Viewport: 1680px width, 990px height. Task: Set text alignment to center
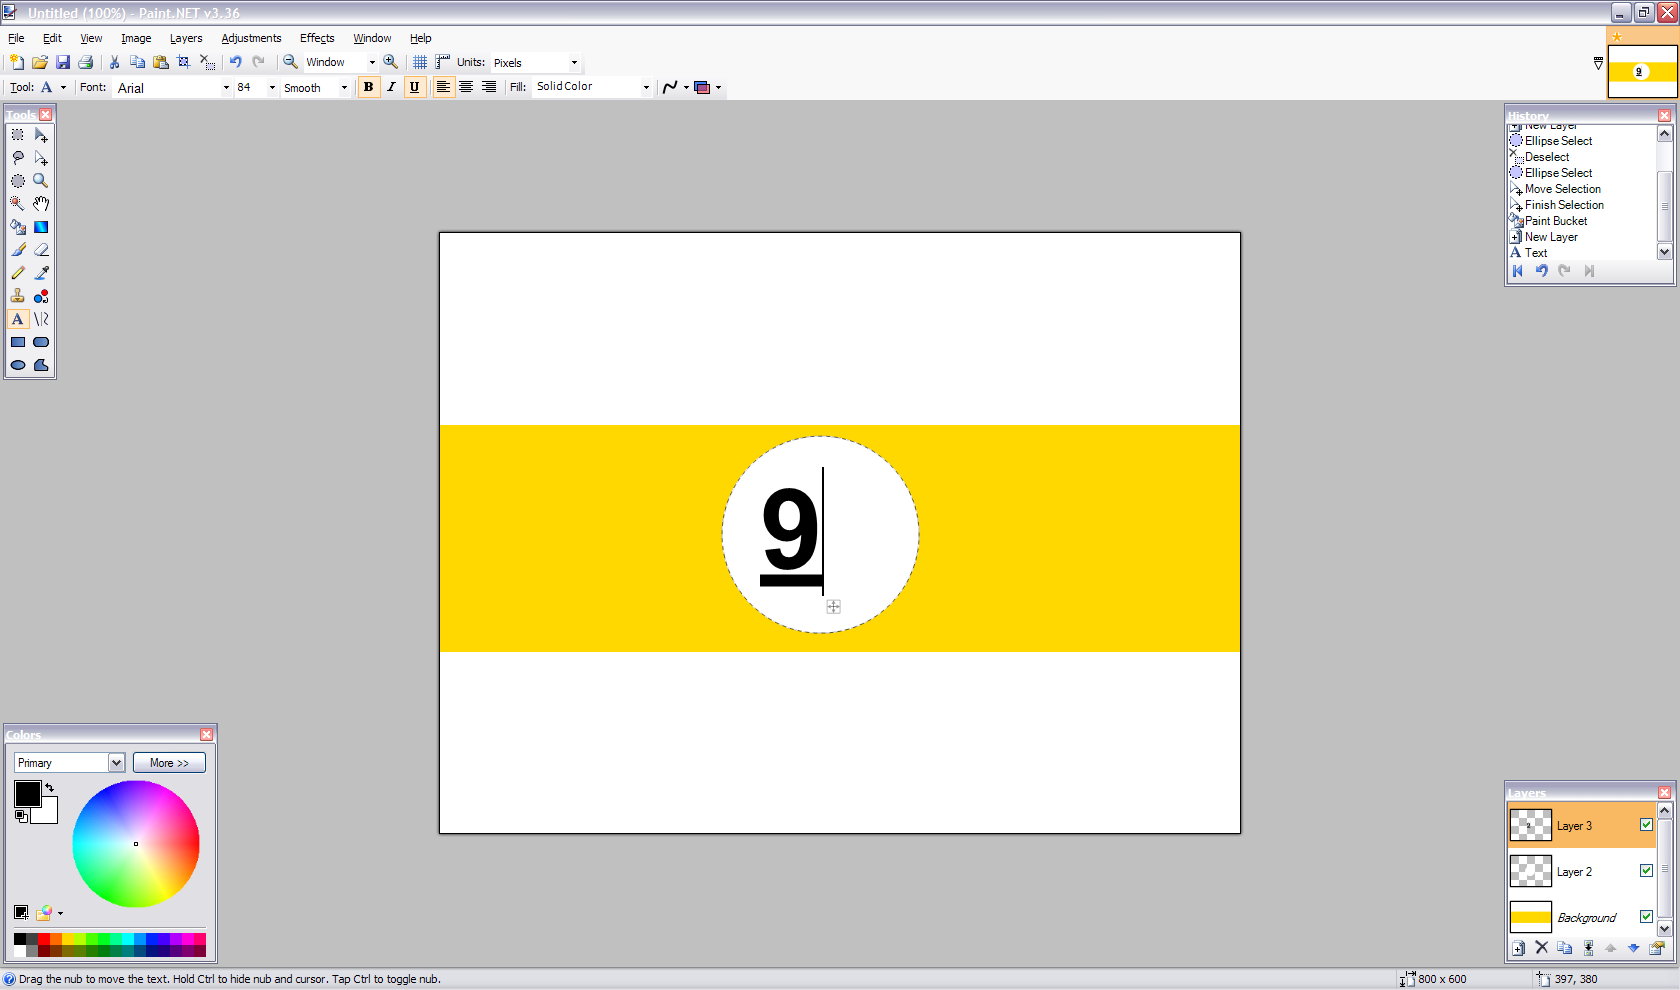click(466, 87)
